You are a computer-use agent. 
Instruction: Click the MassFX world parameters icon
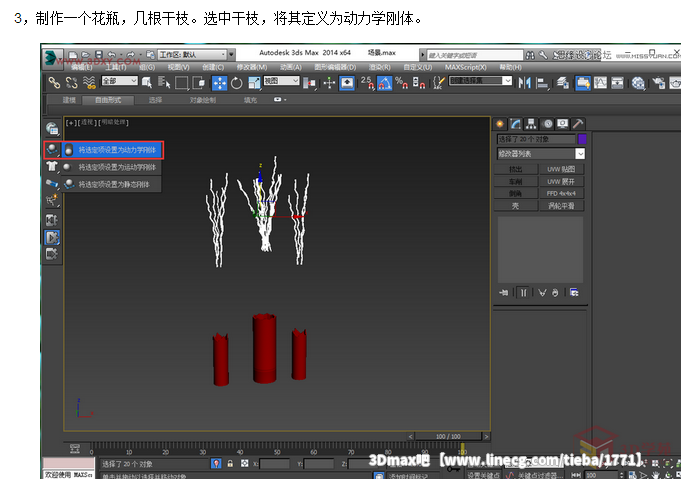(x=52, y=129)
